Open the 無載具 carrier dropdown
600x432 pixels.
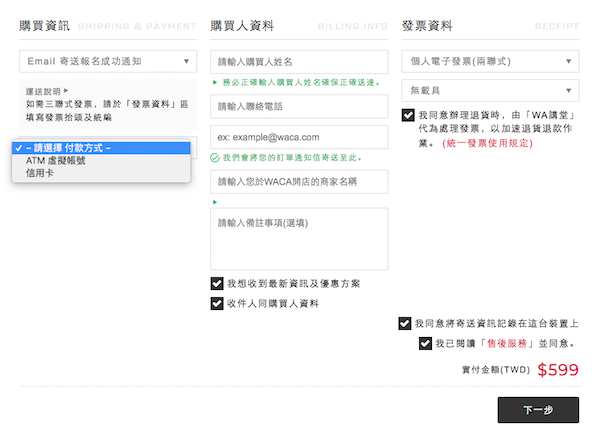490,90
